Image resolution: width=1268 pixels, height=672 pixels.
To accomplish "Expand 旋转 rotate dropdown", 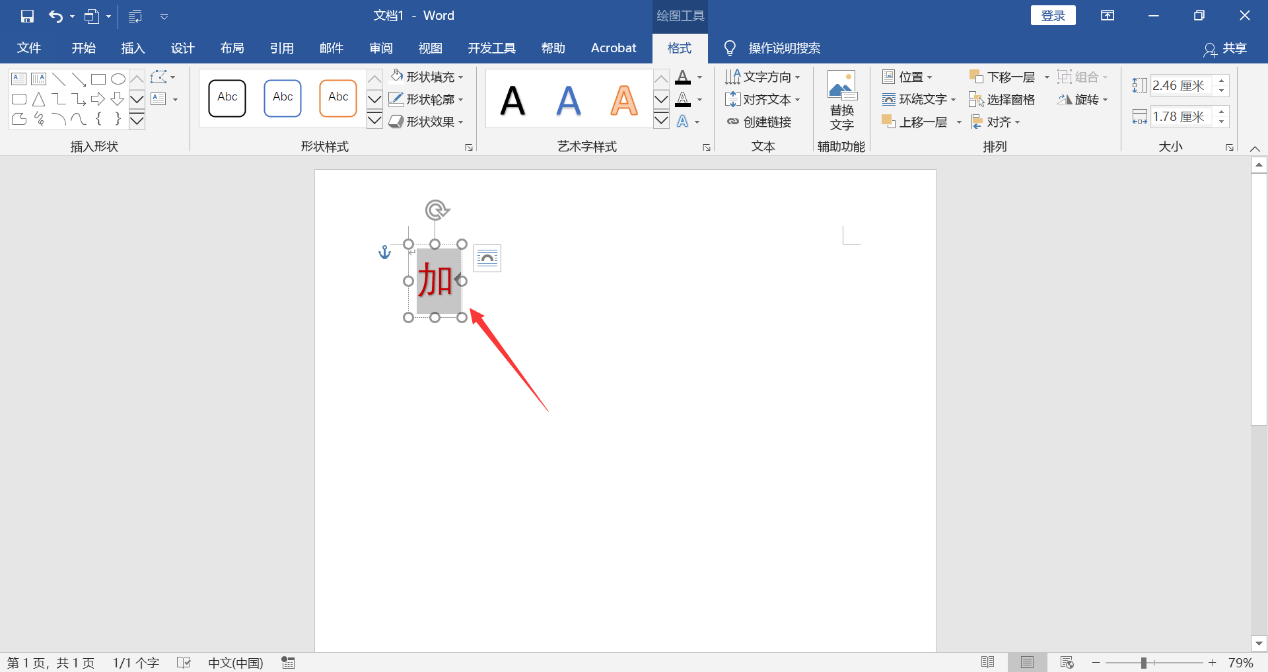I will 1083,99.
